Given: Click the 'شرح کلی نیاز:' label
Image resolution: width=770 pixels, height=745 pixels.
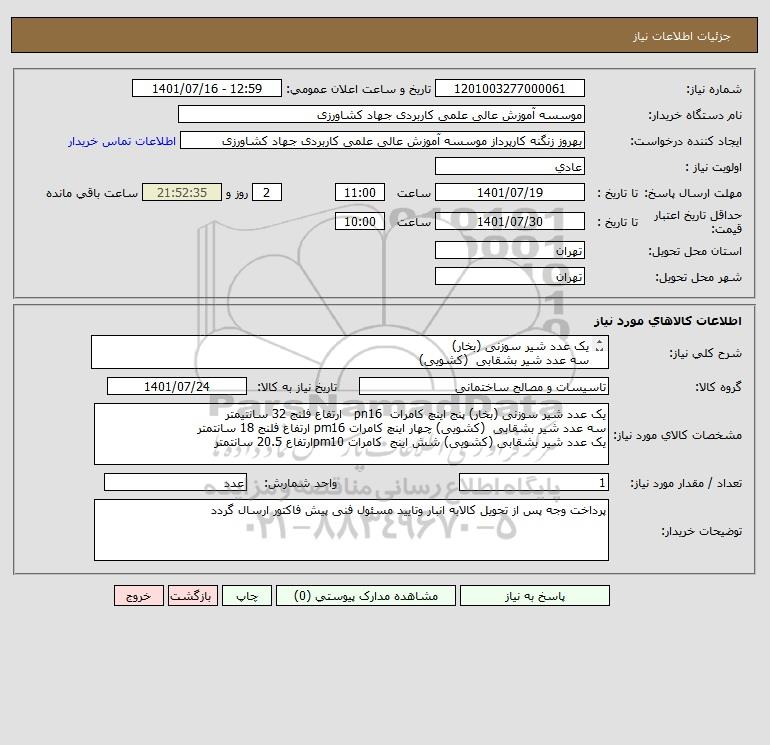Looking at the screenshot, I should [x=706, y=353].
